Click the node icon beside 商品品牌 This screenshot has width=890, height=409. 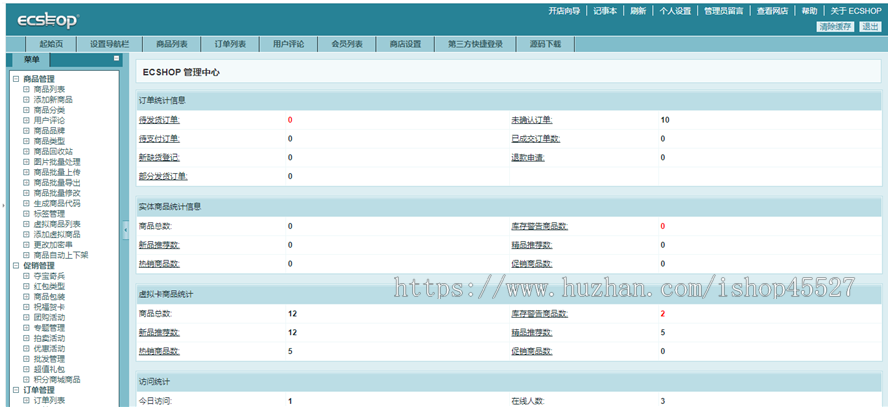(x=26, y=131)
